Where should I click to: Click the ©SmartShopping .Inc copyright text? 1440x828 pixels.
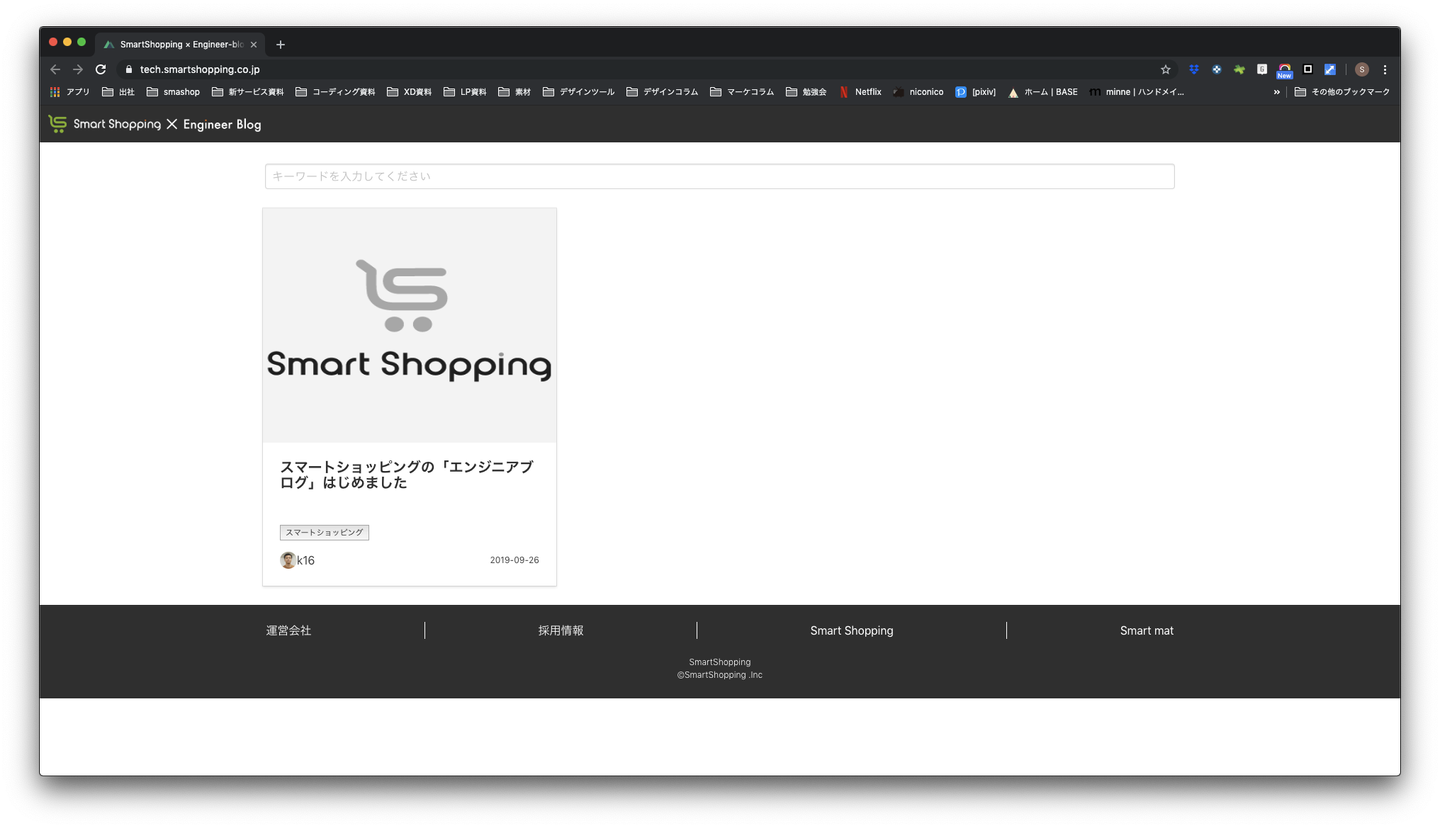[720, 675]
